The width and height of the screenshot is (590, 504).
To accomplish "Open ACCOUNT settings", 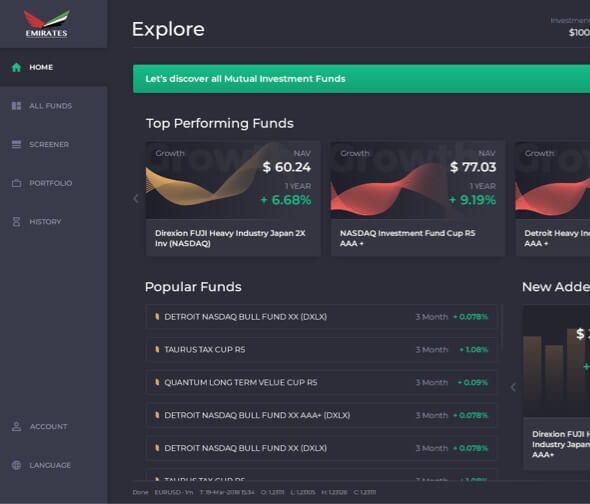I will coord(53,426).
